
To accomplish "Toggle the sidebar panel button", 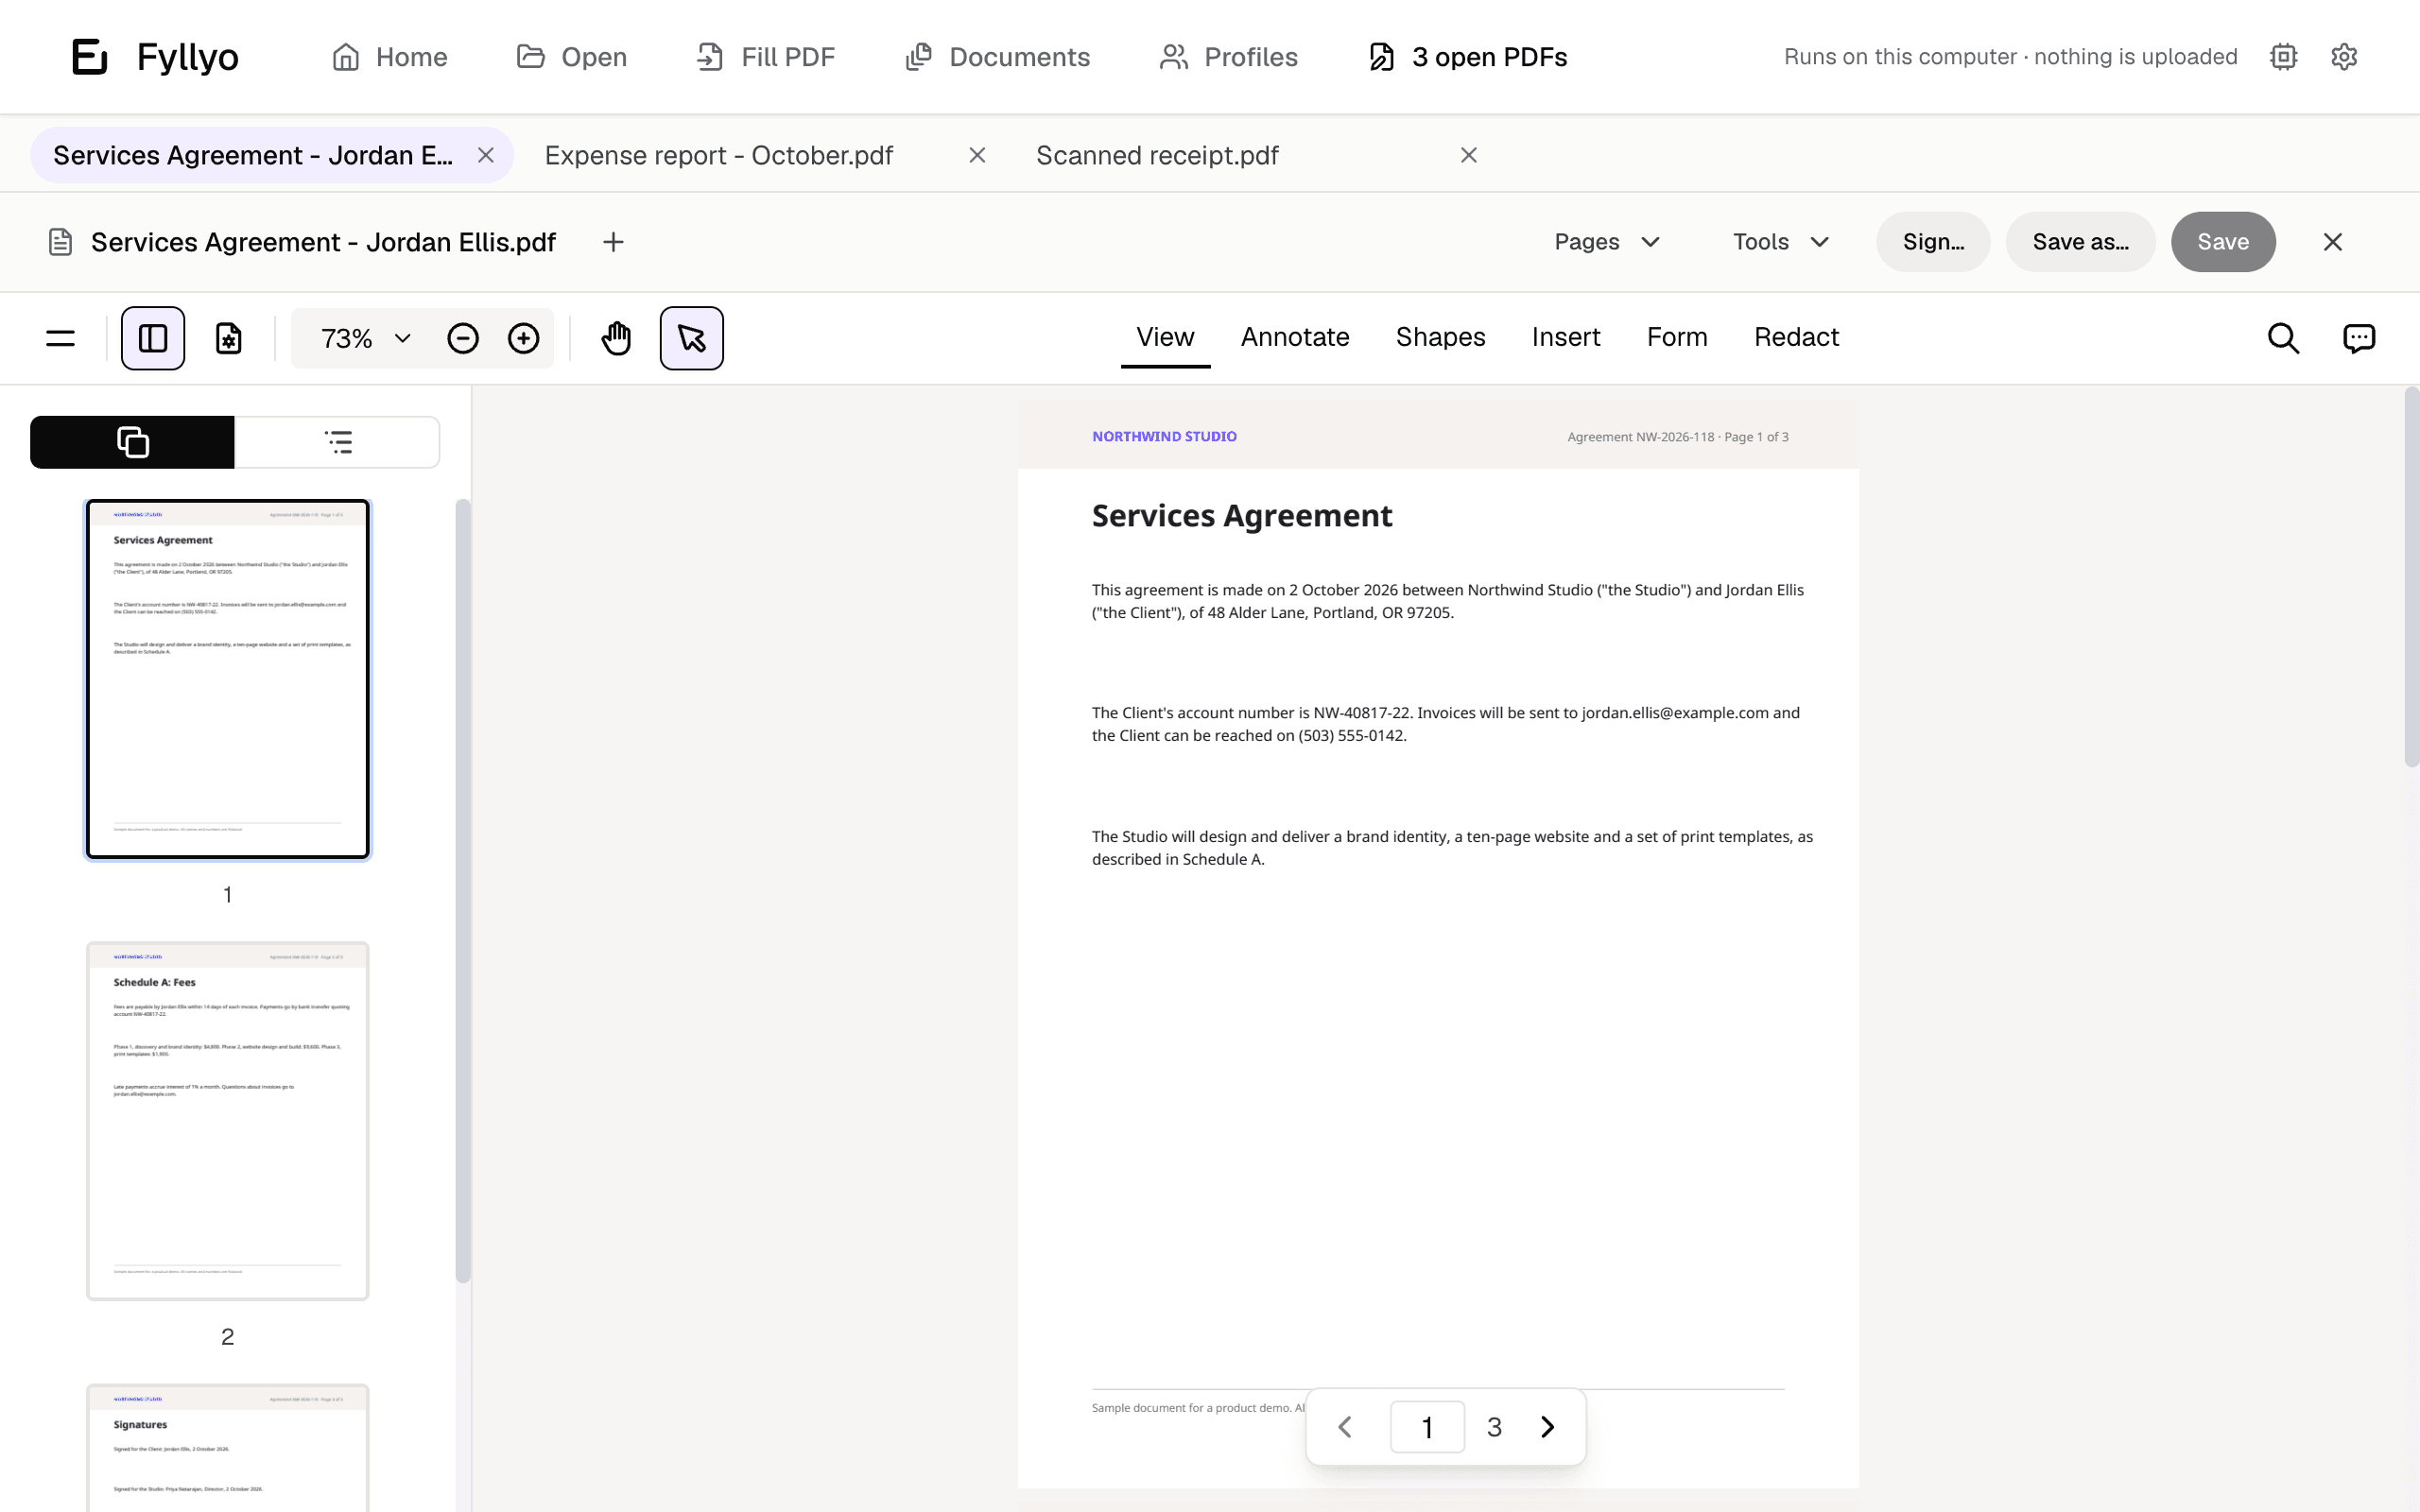I will point(153,338).
